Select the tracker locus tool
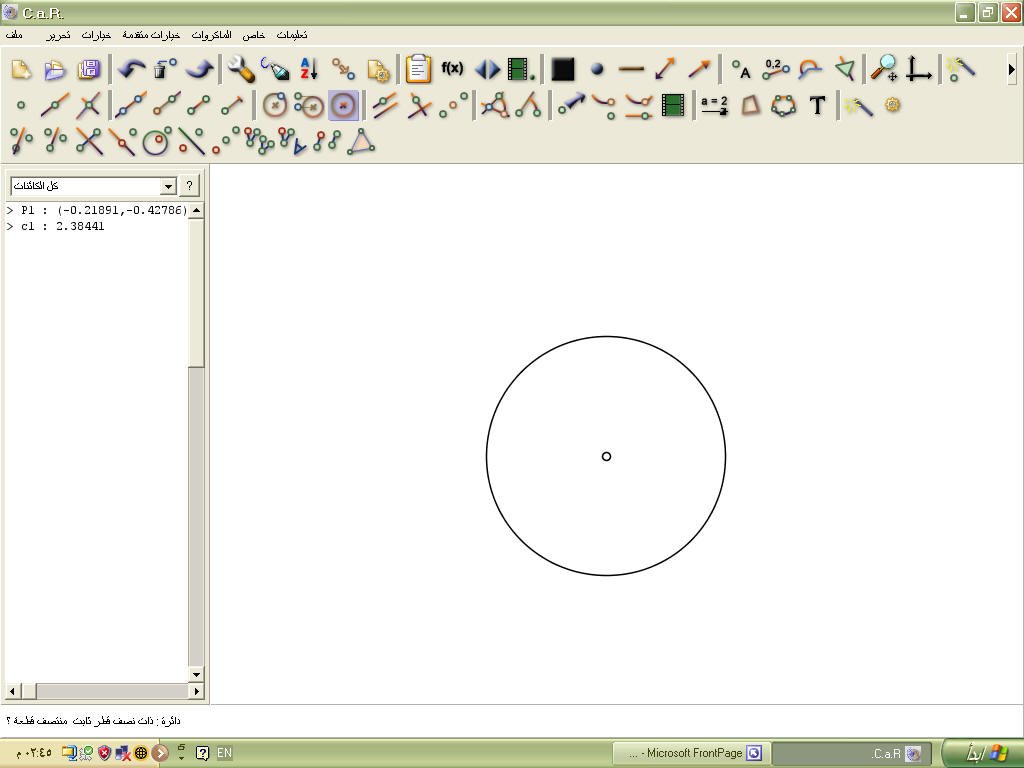The width and height of the screenshot is (1024, 768). click(605, 106)
